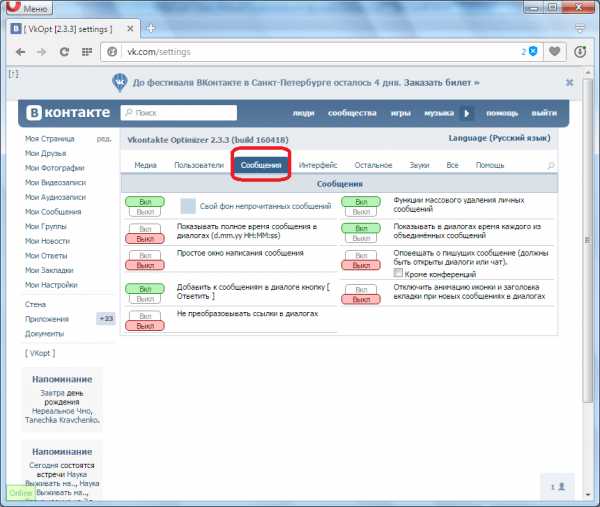Click the Opera Menu button
This screenshot has height=507, width=600.
point(29,7)
